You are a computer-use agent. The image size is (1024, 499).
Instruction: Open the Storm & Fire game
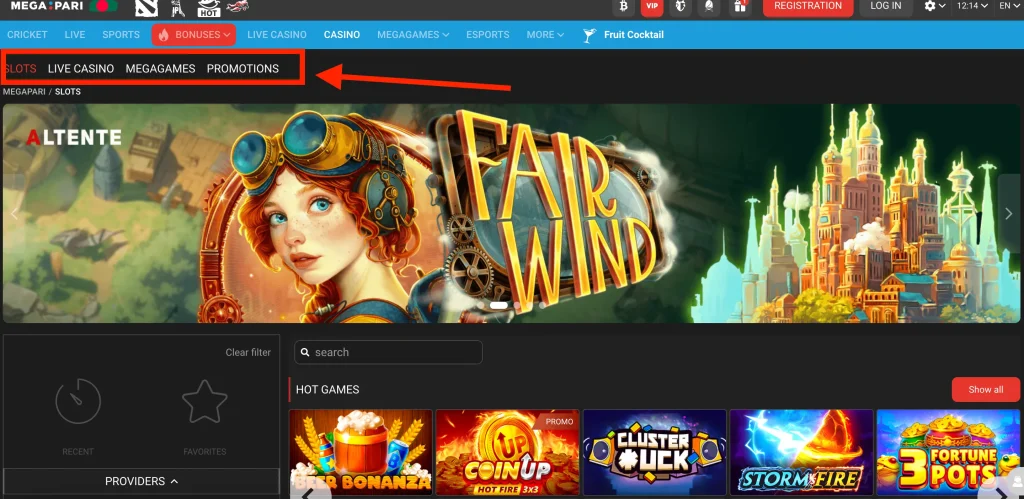801,453
